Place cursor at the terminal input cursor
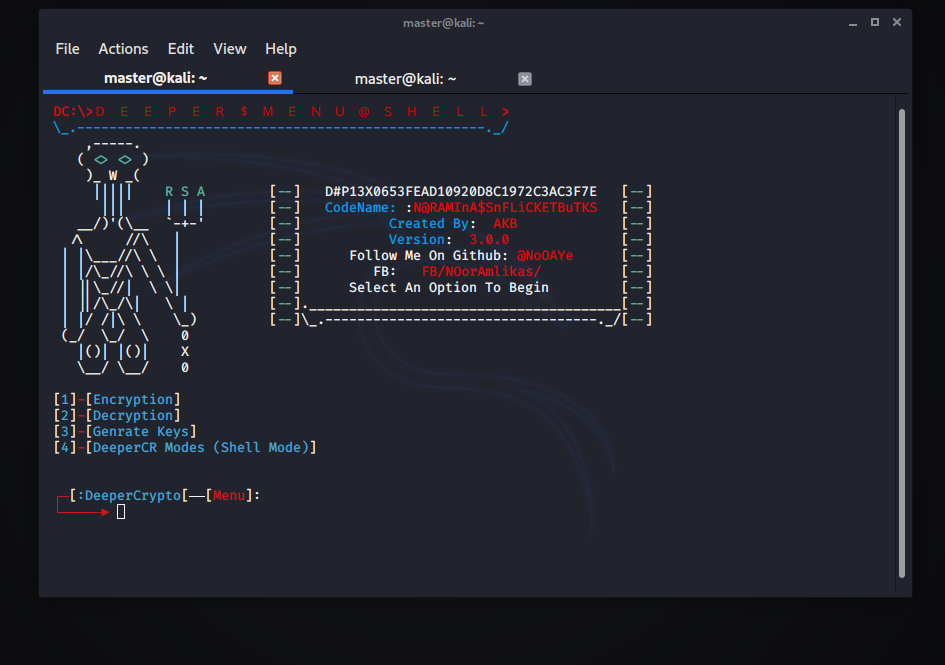The height and width of the screenshot is (665, 945). coord(121,512)
